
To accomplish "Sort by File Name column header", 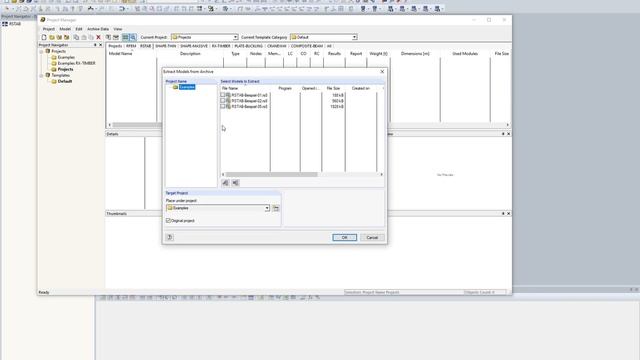I will click(245, 88).
